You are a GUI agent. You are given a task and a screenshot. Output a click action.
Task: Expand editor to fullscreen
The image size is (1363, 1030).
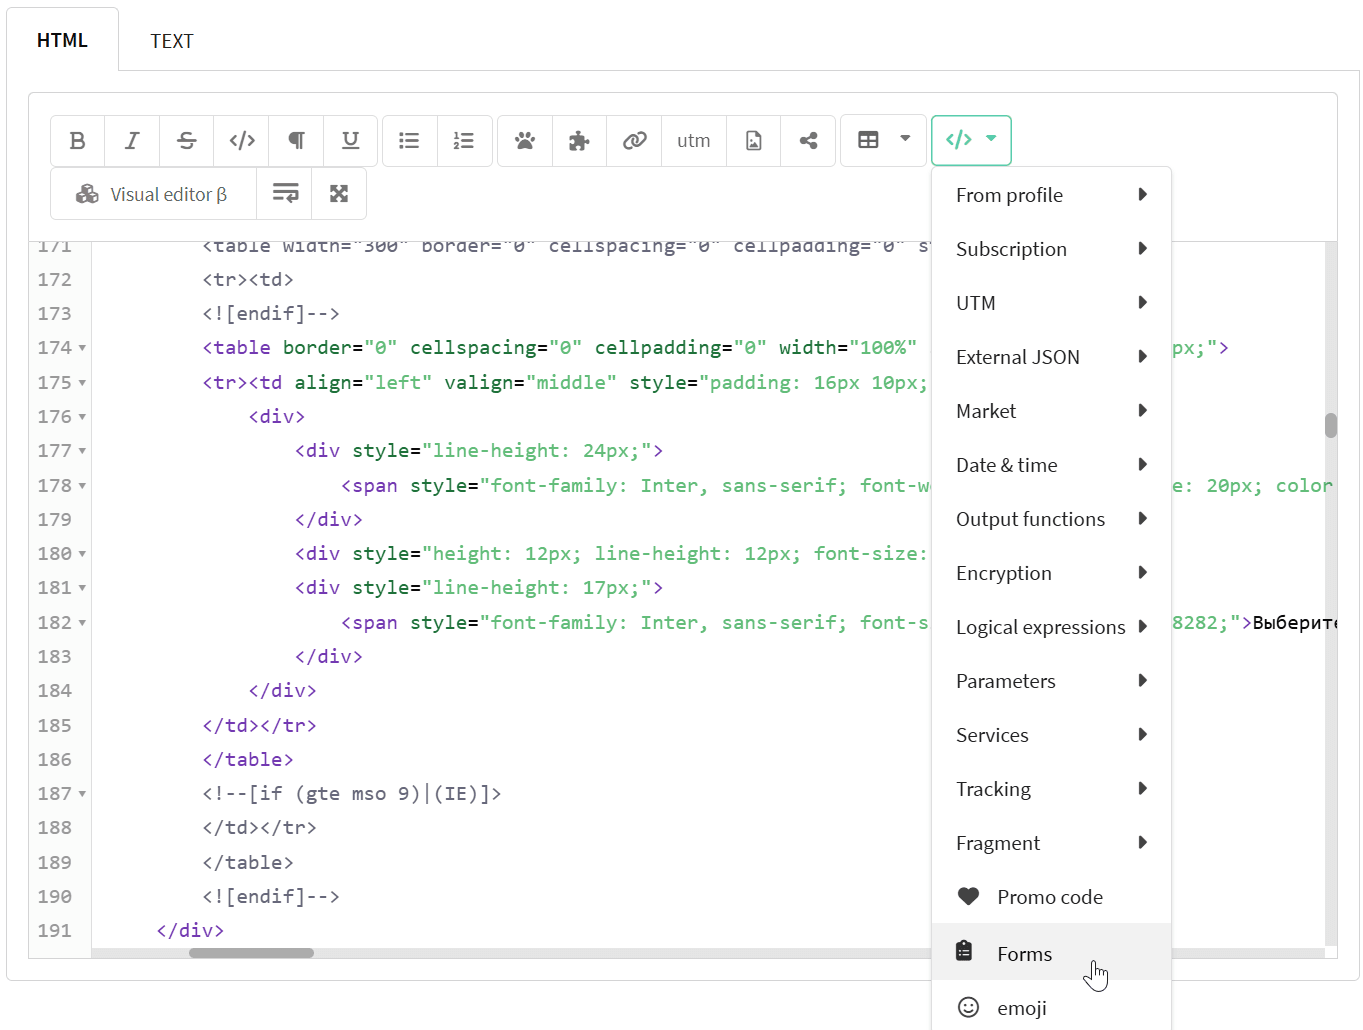(339, 194)
